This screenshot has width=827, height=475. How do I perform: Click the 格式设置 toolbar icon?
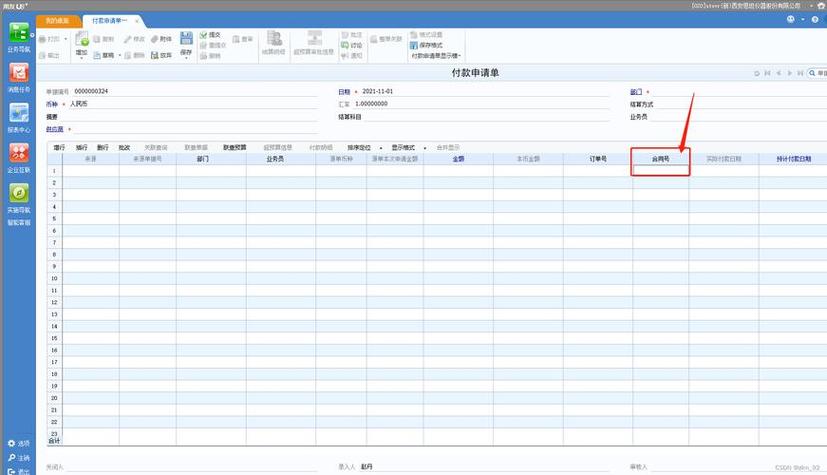tap(426, 35)
